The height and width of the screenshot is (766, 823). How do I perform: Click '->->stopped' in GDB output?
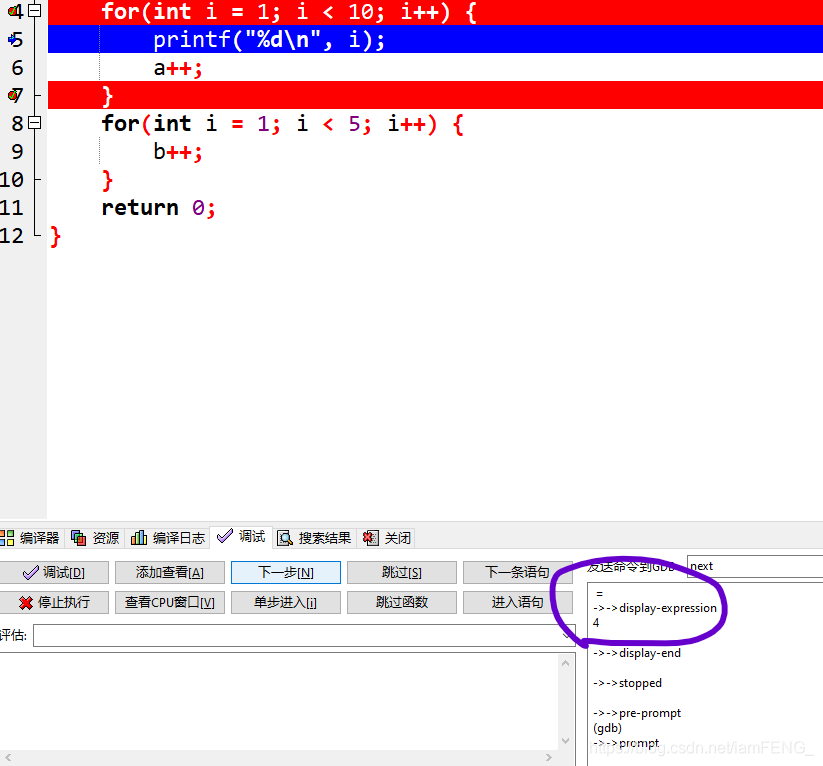[x=627, y=683]
